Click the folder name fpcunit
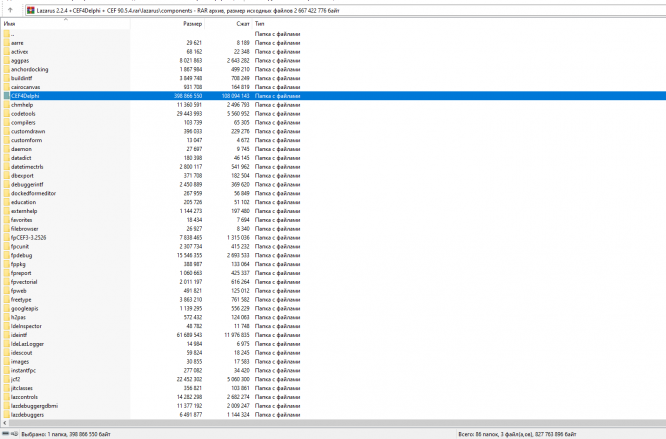Screen dimensions: 666x439 (x=20, y=247)
